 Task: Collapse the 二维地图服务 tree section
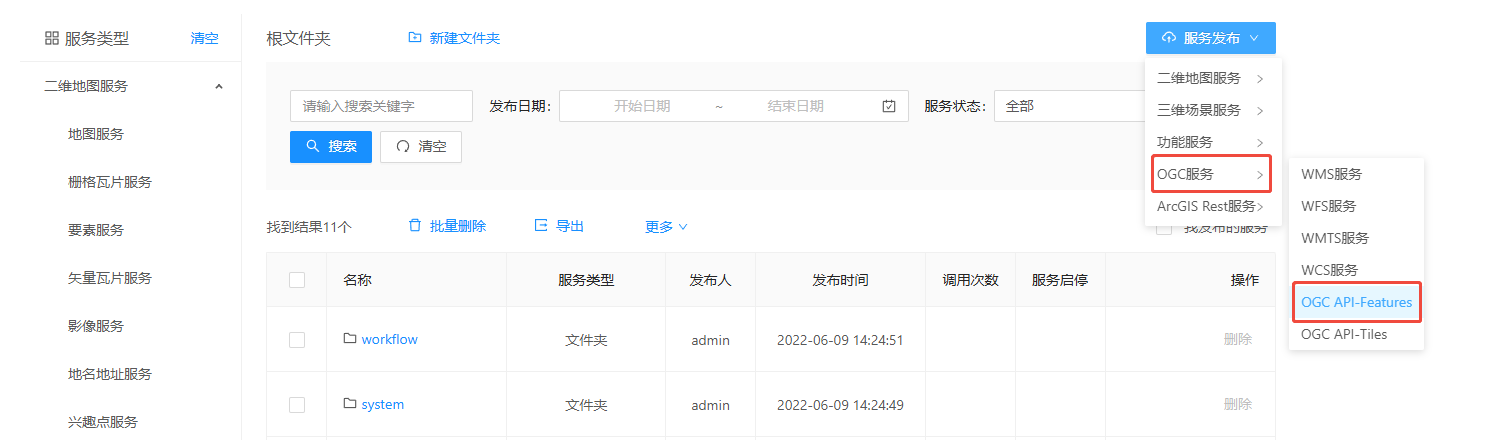219,86
